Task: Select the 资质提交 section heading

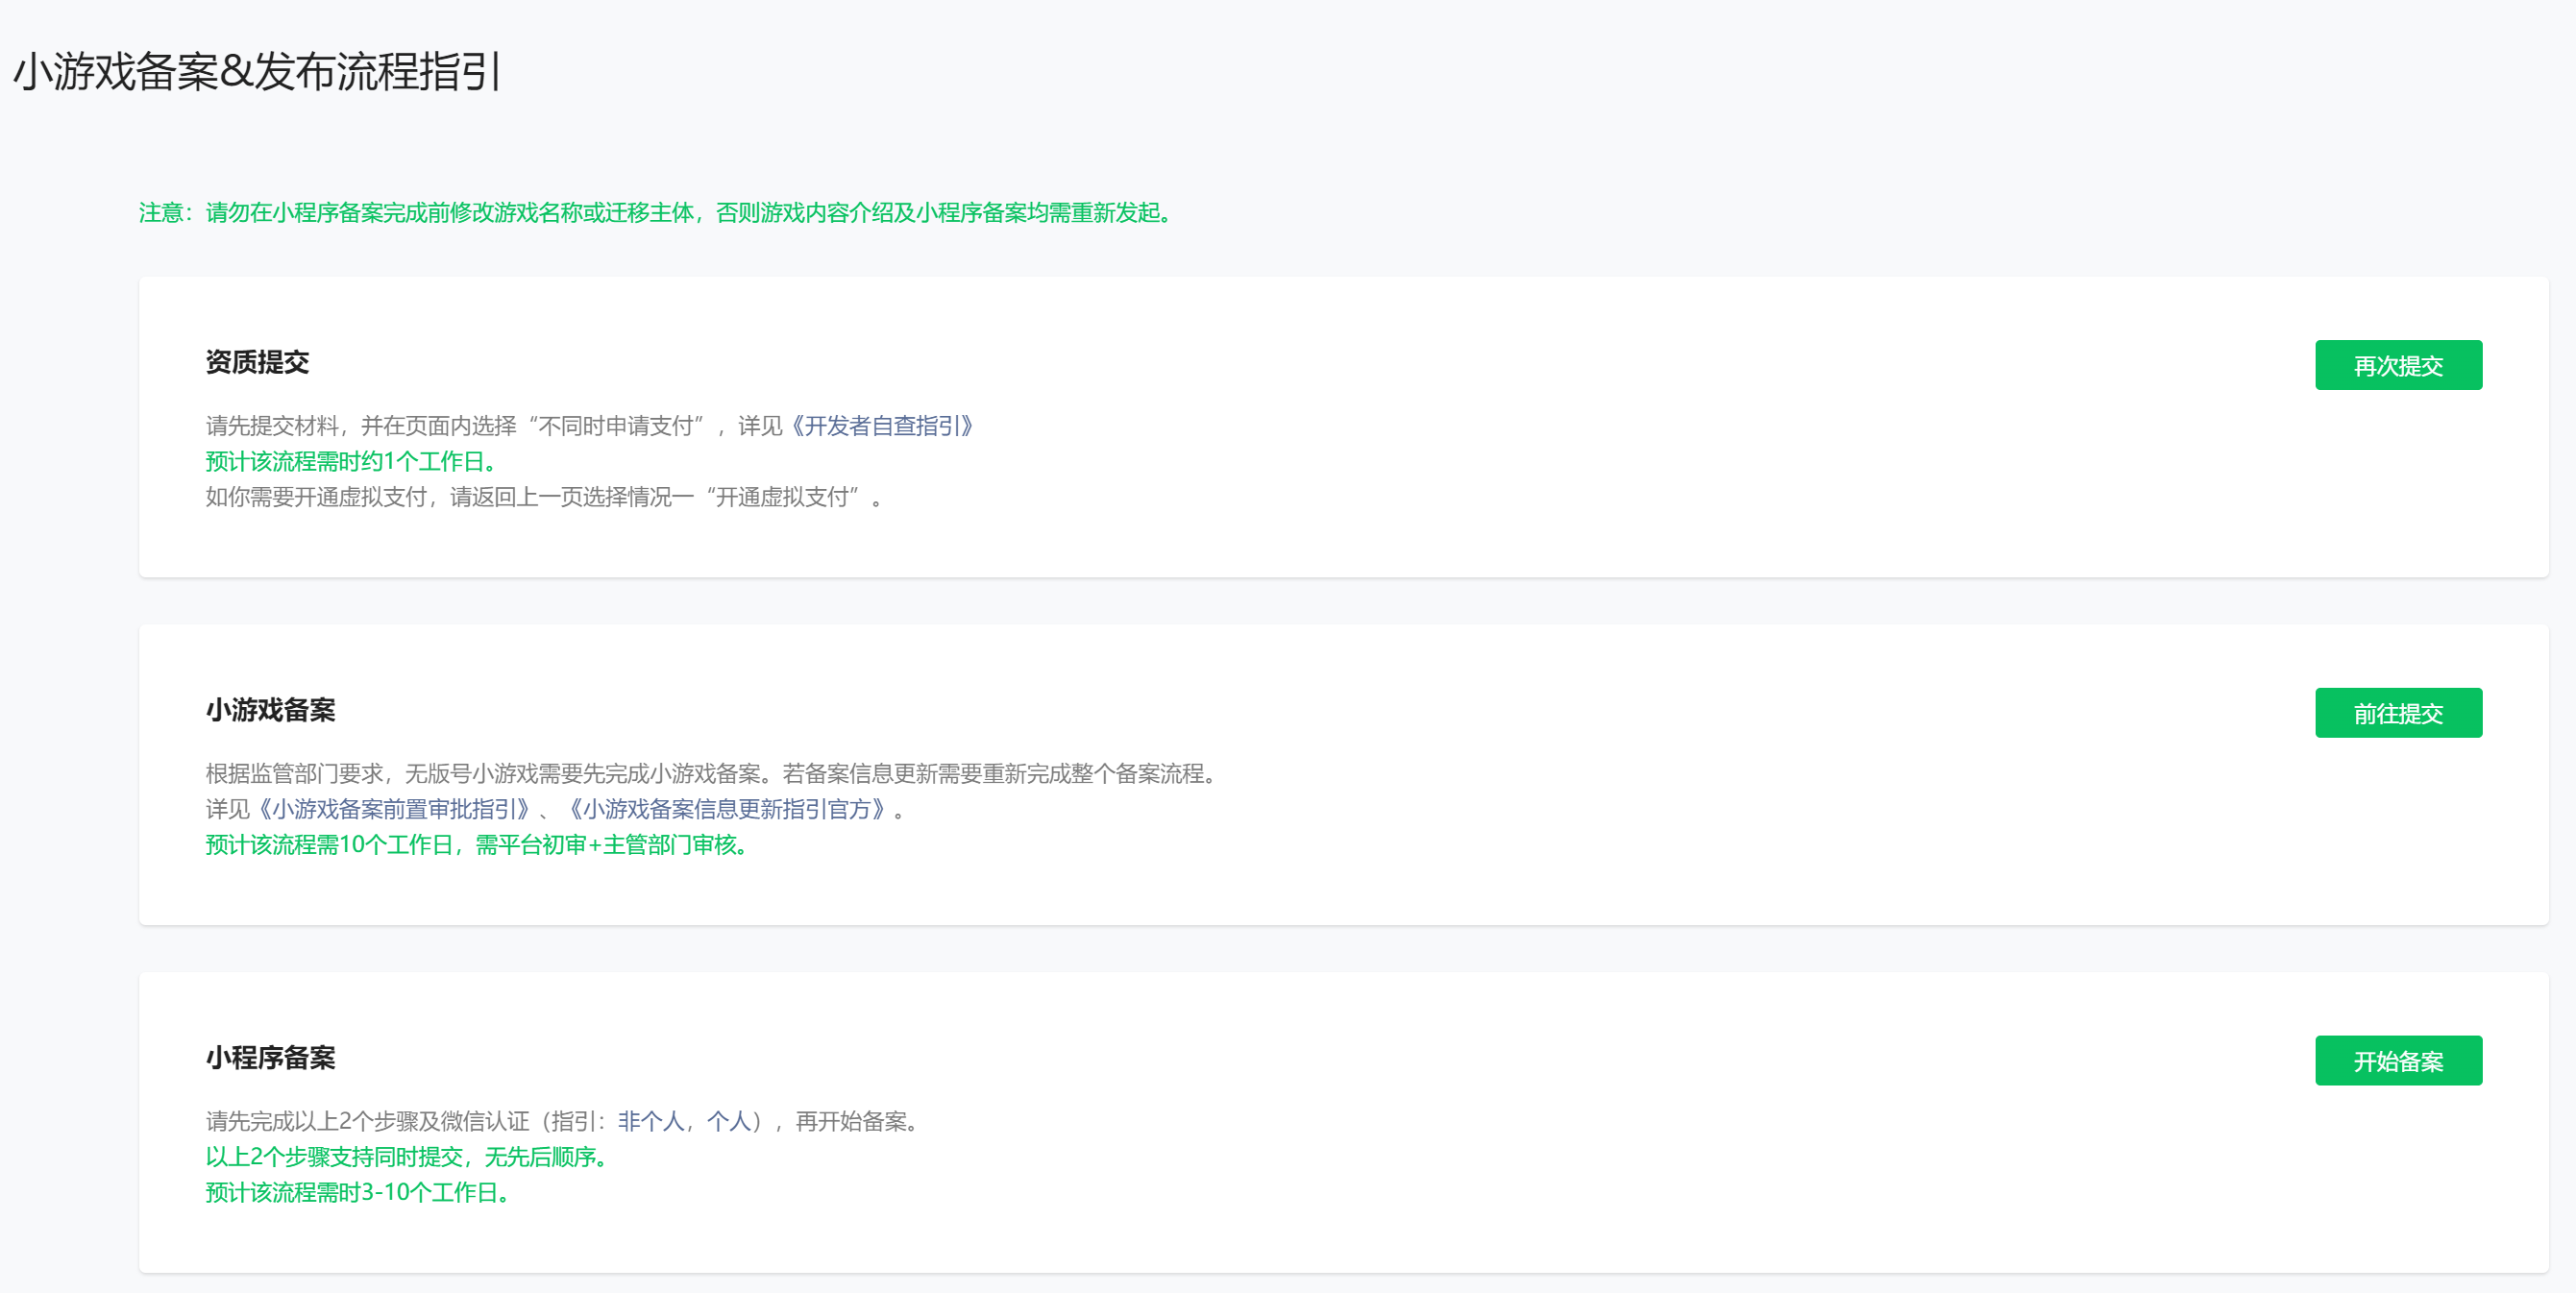Action: [257, 362]
